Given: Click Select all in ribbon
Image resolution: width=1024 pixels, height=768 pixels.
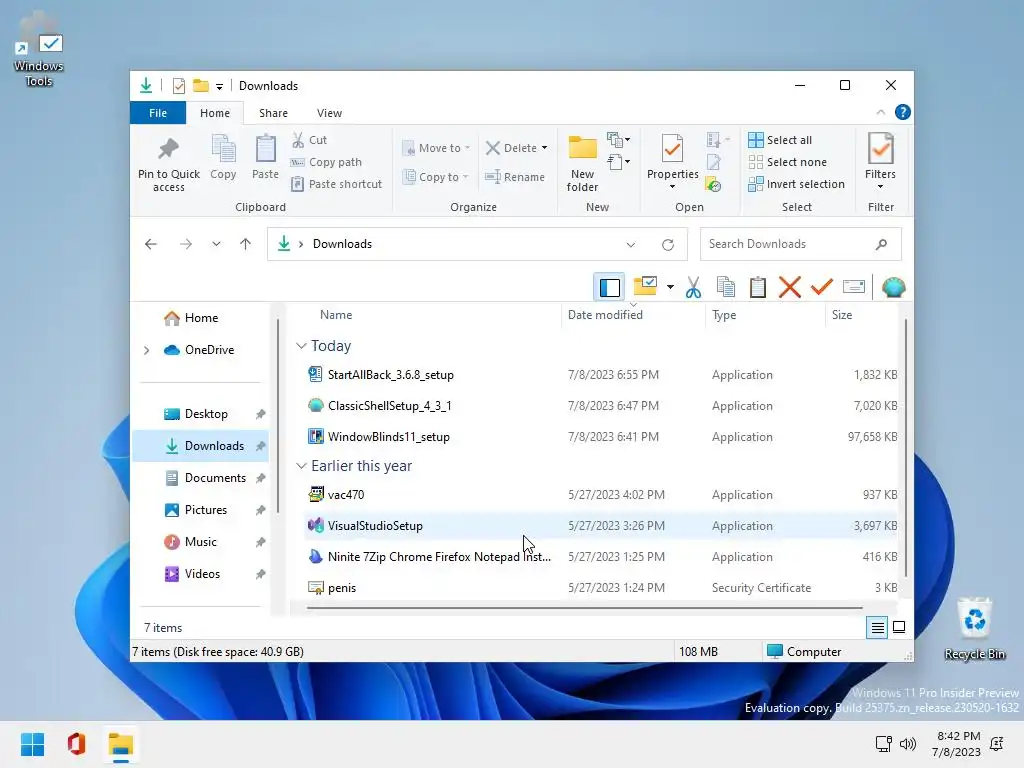Looking at the screenshot, I should [x=780, y=140].
